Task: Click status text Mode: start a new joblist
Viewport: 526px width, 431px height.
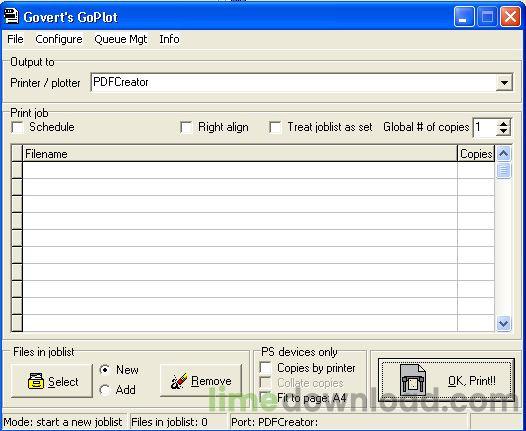Action: point(63,422)
